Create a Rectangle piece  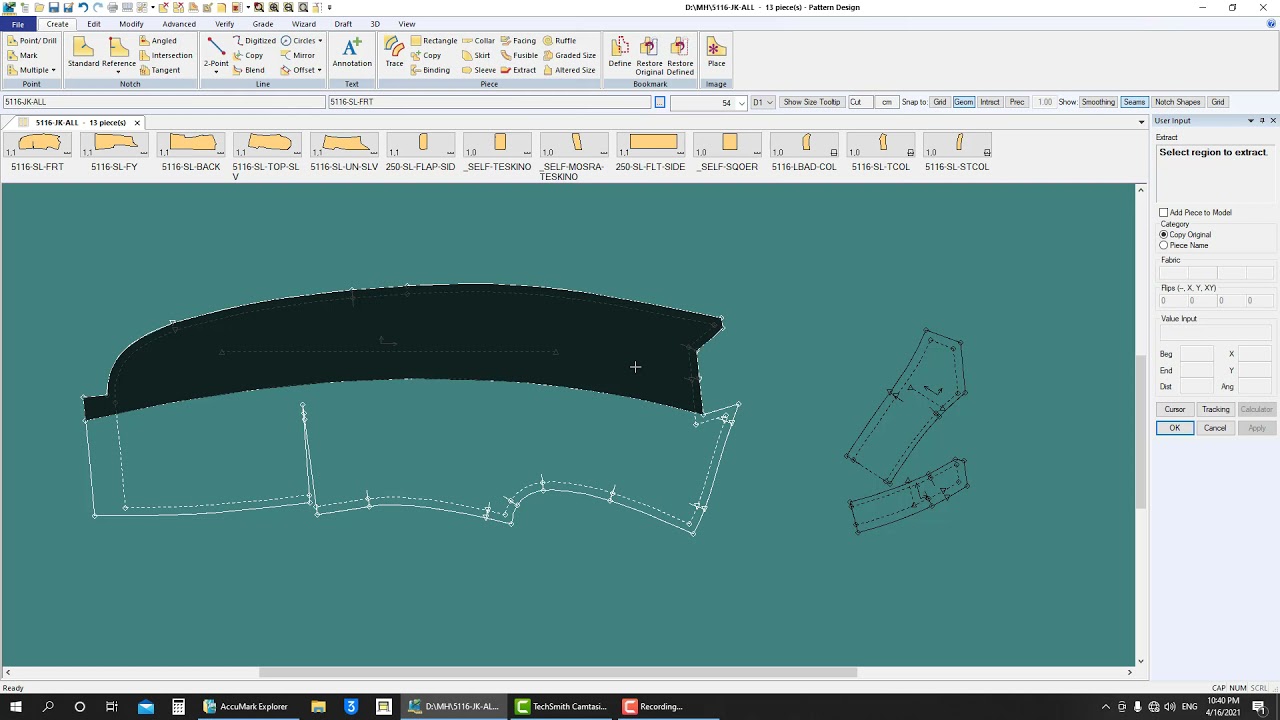click(x=434, y=41)
